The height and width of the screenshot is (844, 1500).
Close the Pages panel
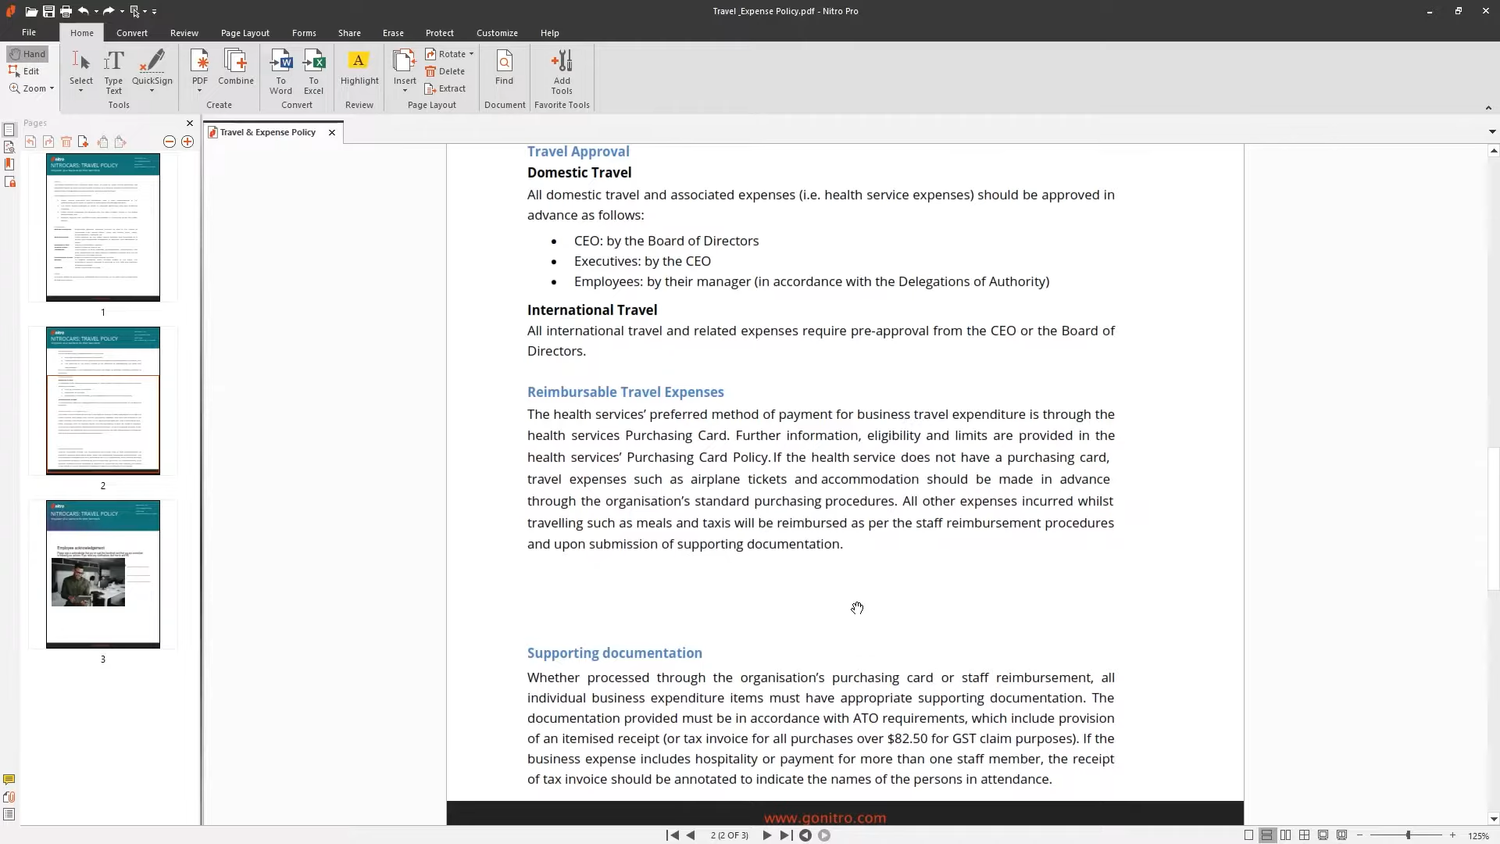click(190, 123)
